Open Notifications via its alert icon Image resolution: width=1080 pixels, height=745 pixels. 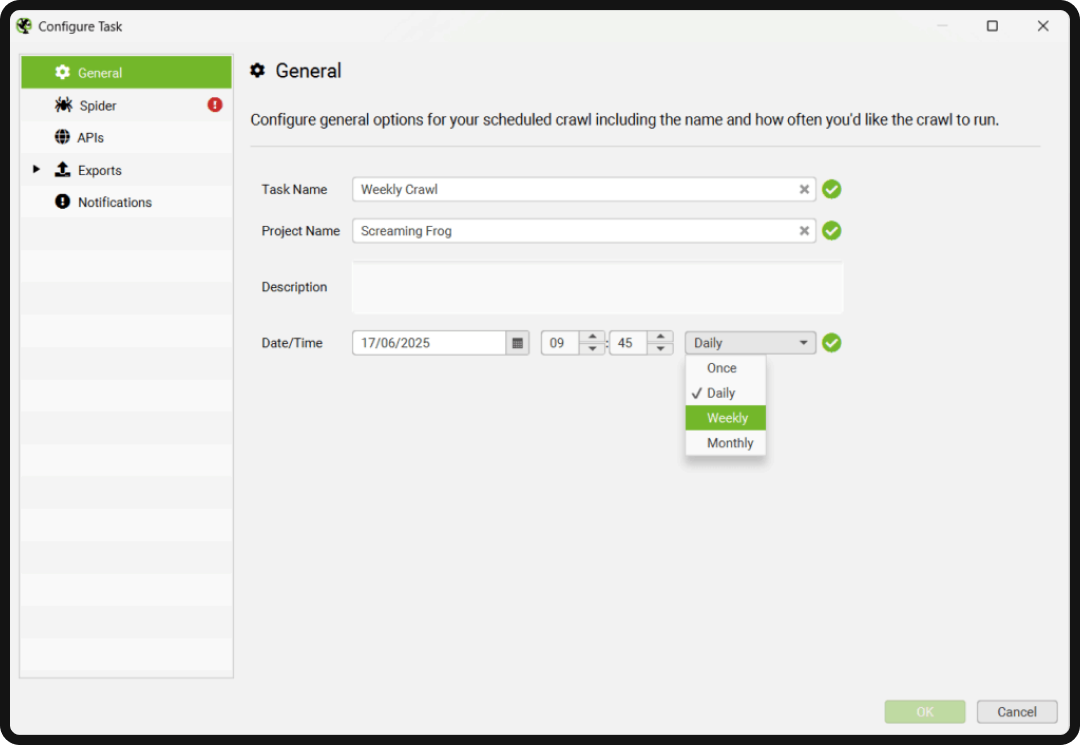pos(61,202)
